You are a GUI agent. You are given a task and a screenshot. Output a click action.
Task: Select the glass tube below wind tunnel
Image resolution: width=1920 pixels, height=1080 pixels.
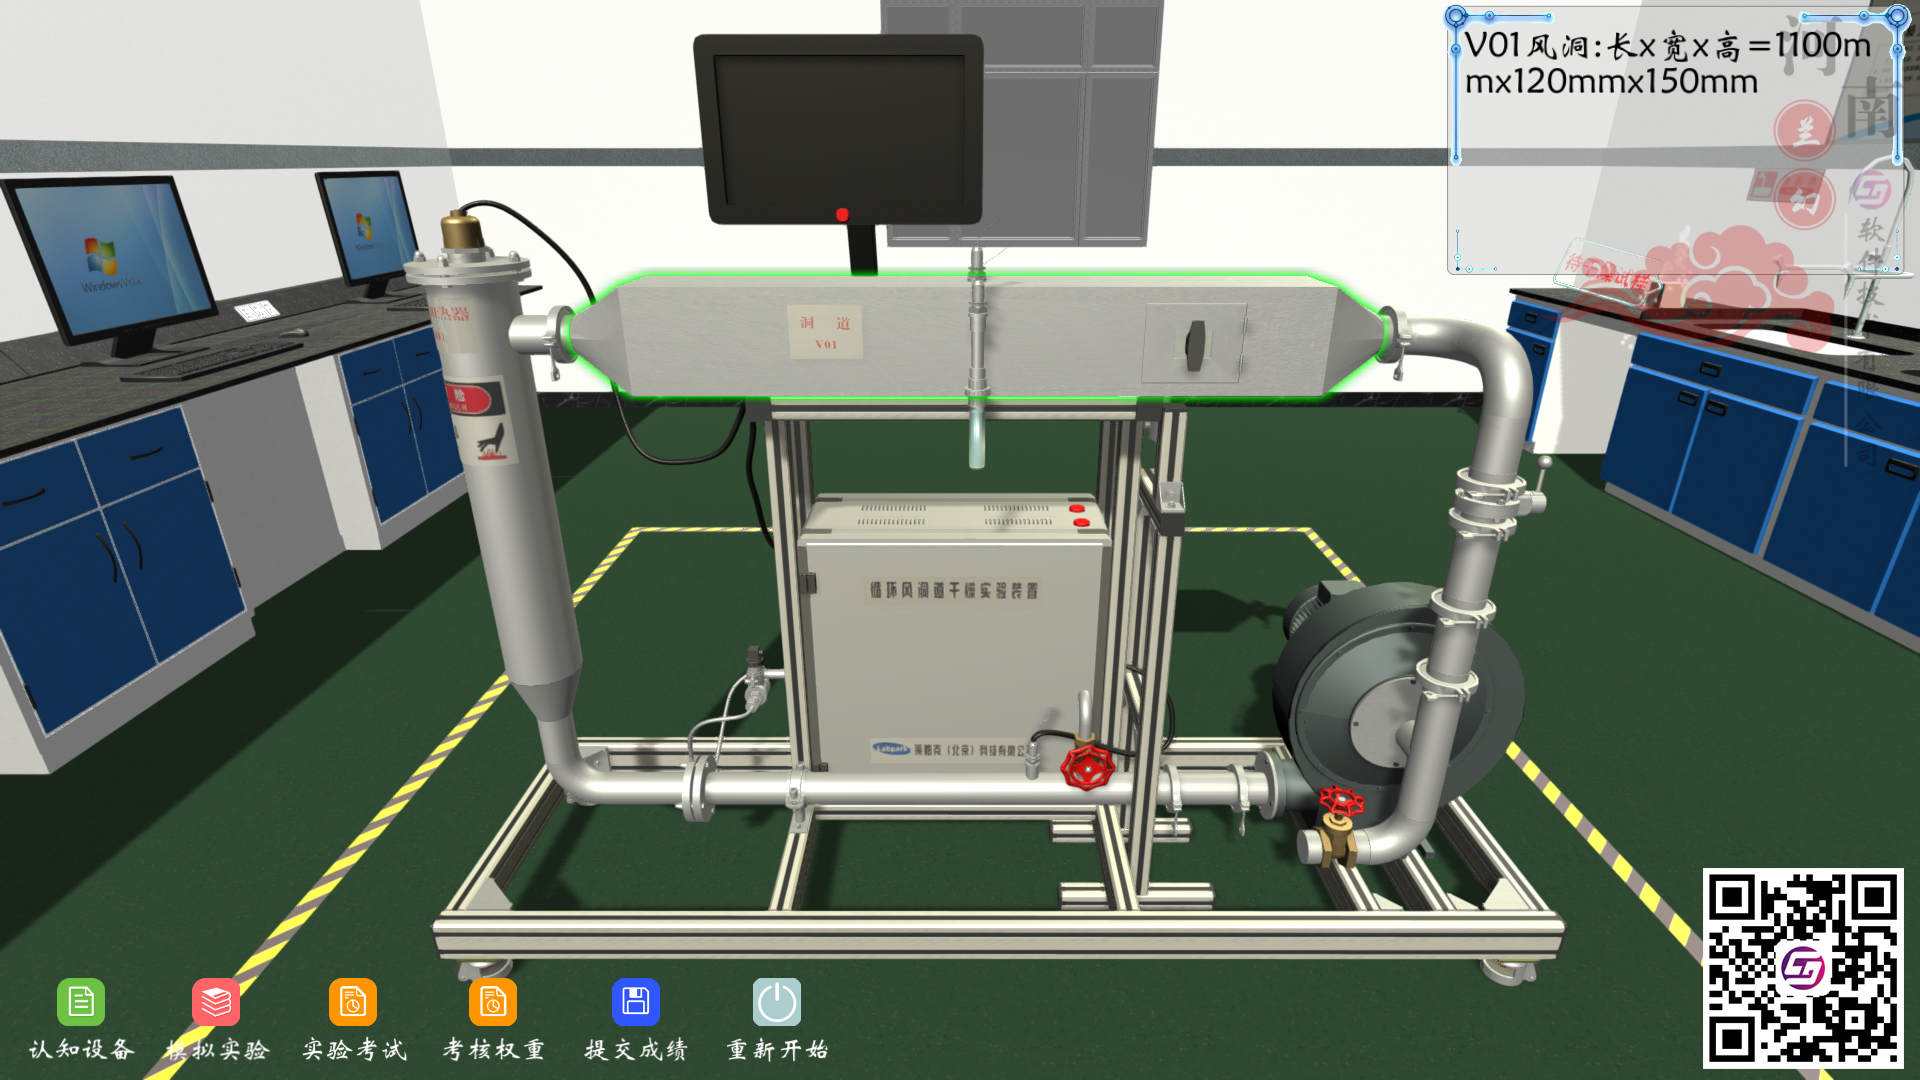977,438
